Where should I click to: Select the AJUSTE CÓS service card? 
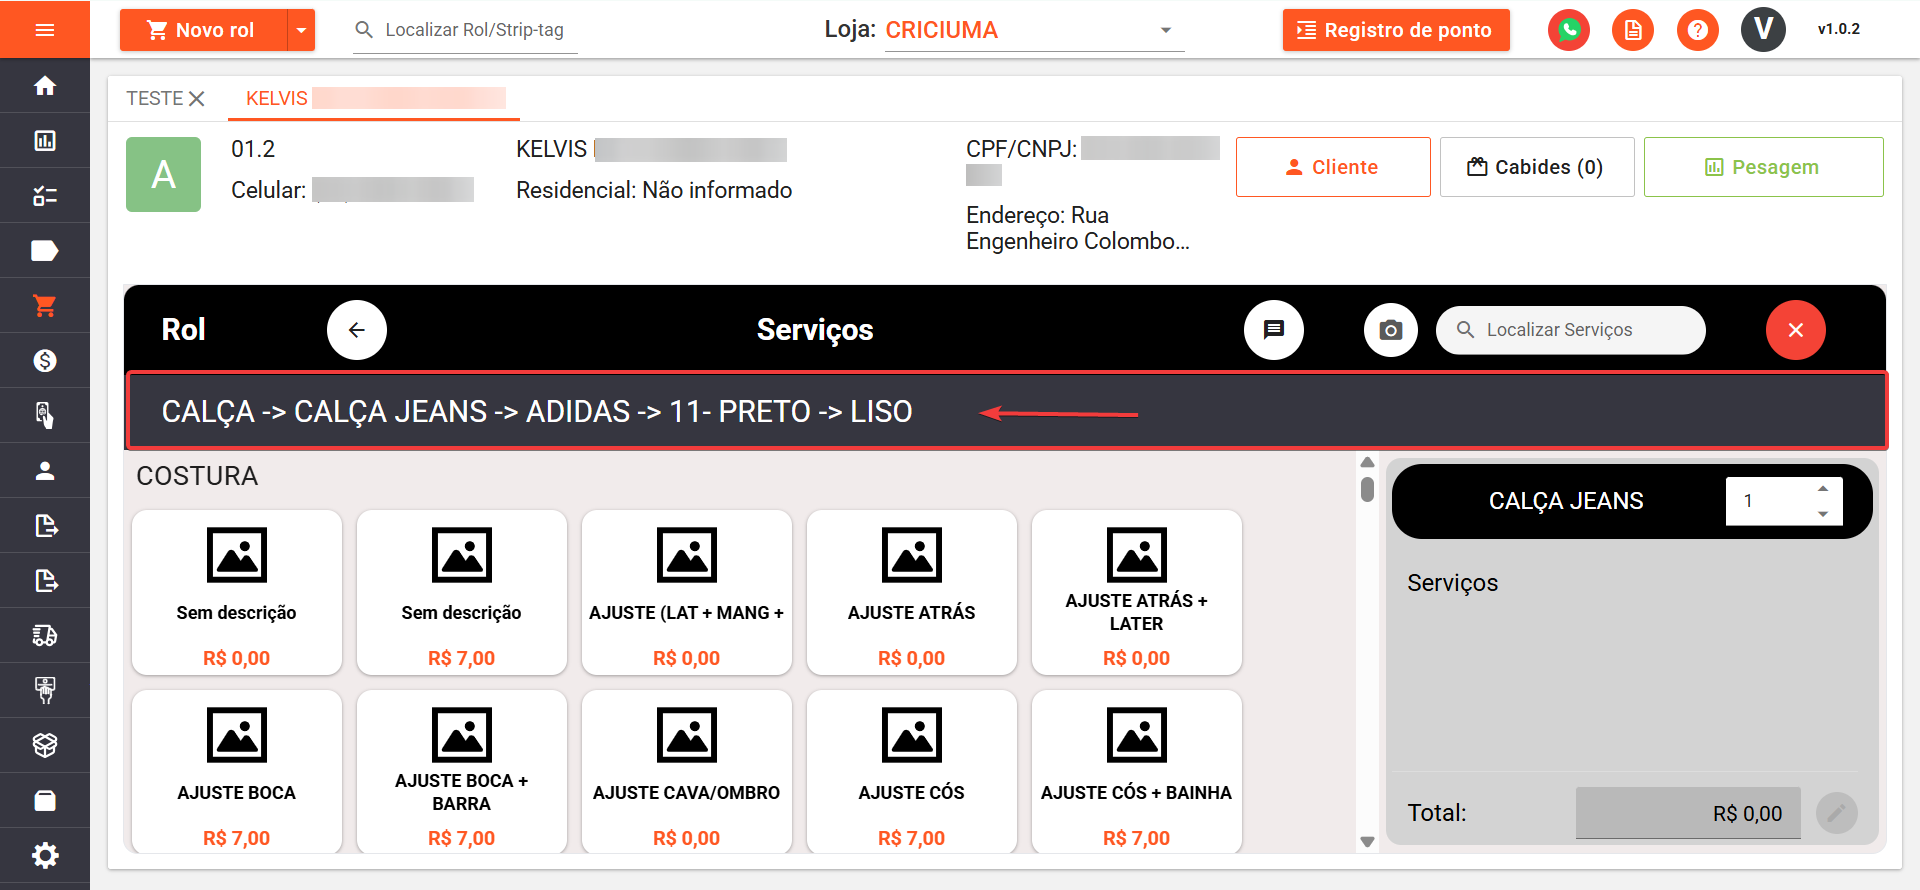pos(911,772)
